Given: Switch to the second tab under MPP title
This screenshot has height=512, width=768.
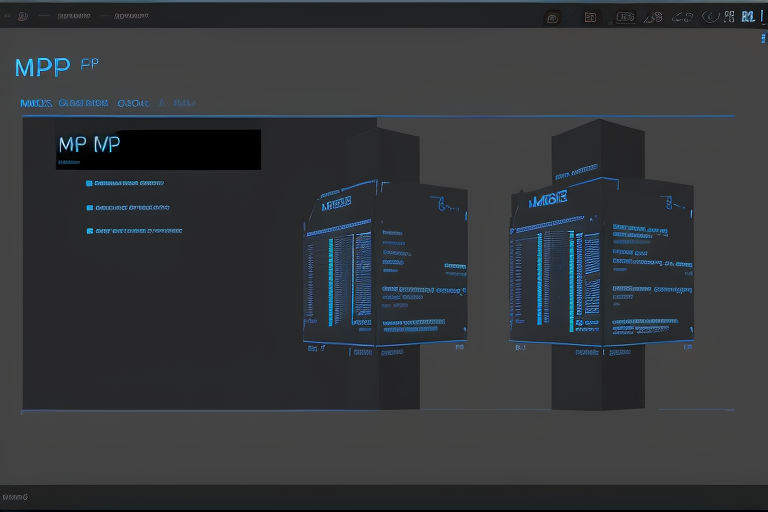Looking at the screenshot, I should (x=83, y=103).
